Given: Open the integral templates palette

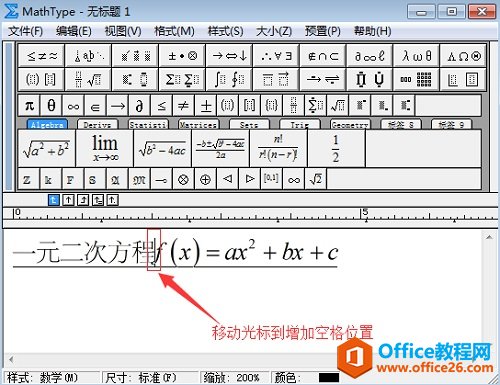Looking at the screenshot, I should 229,79.
